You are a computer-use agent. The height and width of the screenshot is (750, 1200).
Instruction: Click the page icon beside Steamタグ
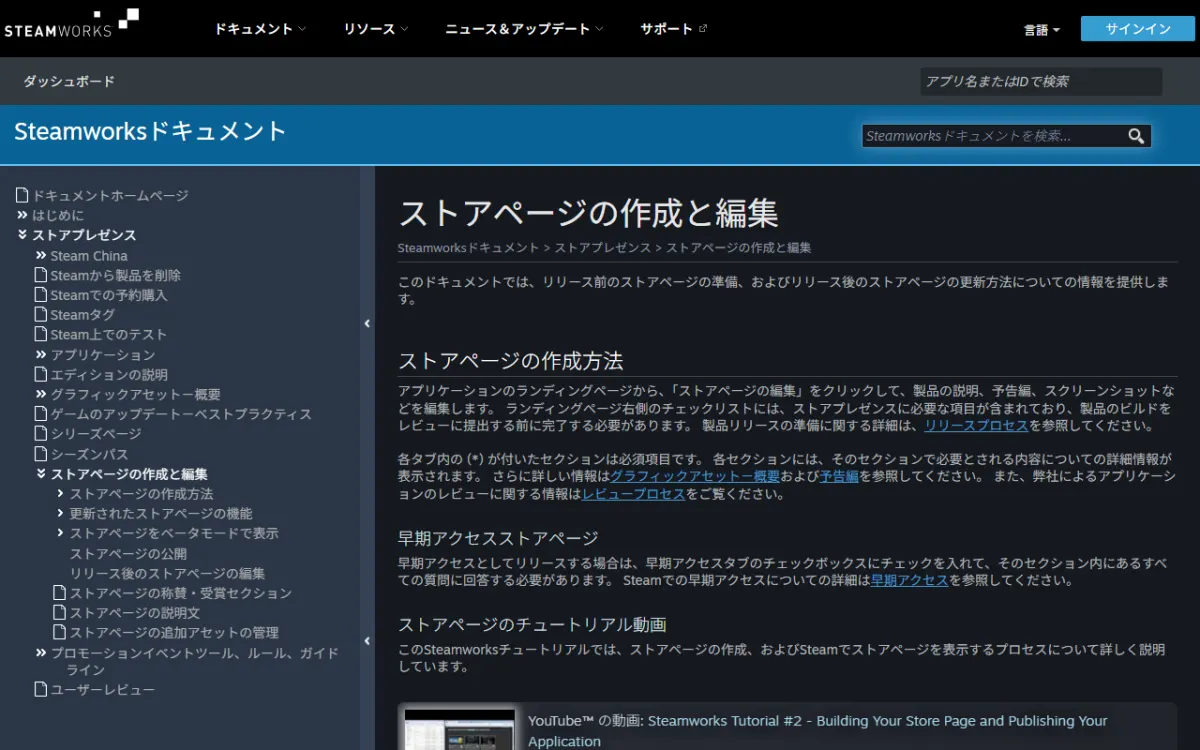point(41,315)
